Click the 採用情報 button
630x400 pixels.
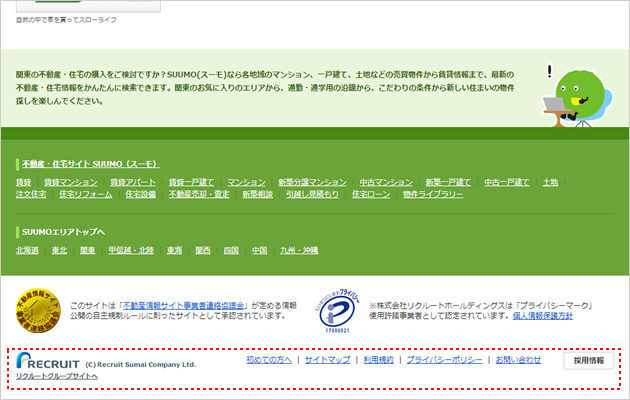589,361
